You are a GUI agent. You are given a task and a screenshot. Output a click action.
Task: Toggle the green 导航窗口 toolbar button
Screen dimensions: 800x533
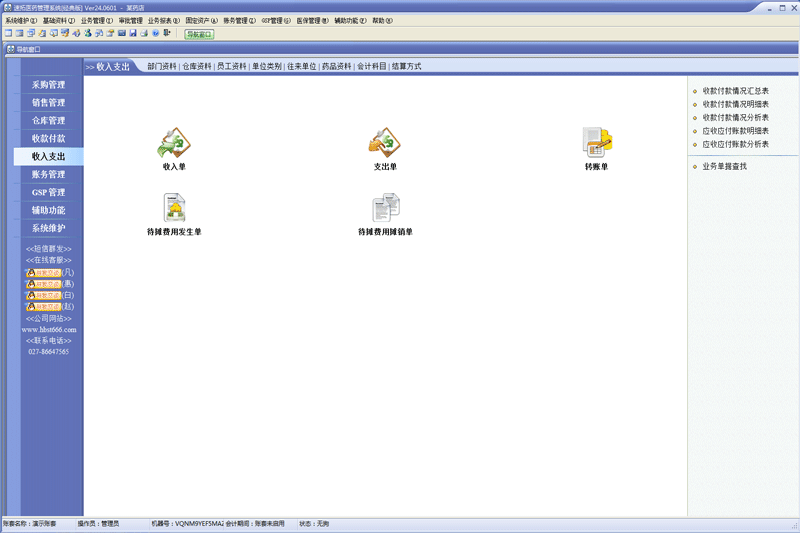coord(199,34)
